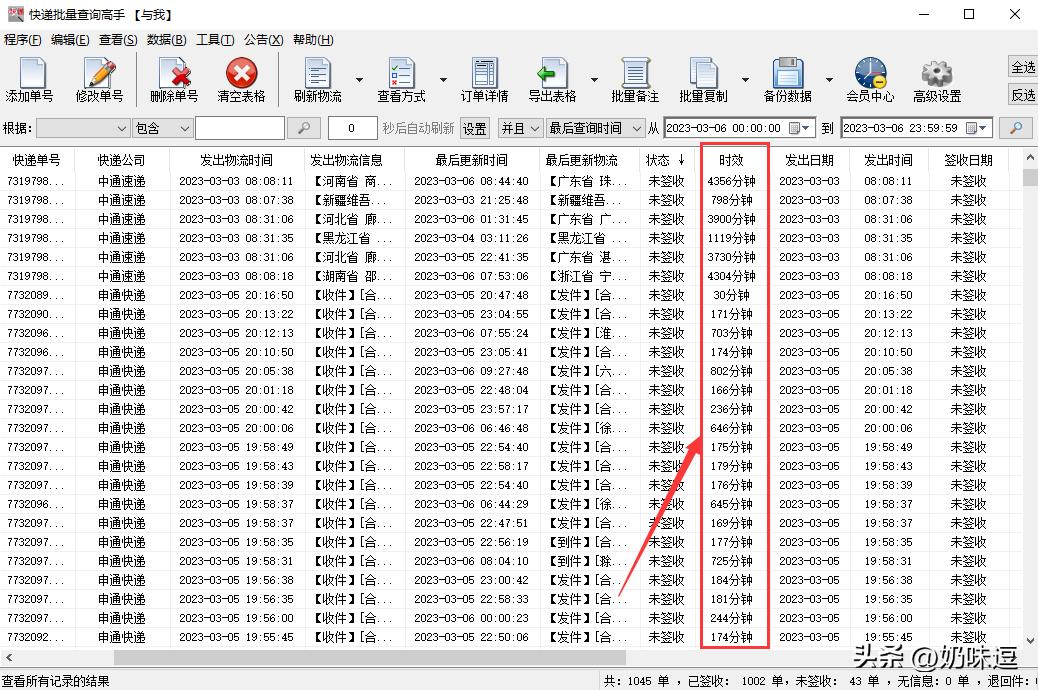Viewport: 1038px width, 690px height.
Task: Click the 2023-03-06 09:27:48 update time cell
Action: [x=471, y=371]
